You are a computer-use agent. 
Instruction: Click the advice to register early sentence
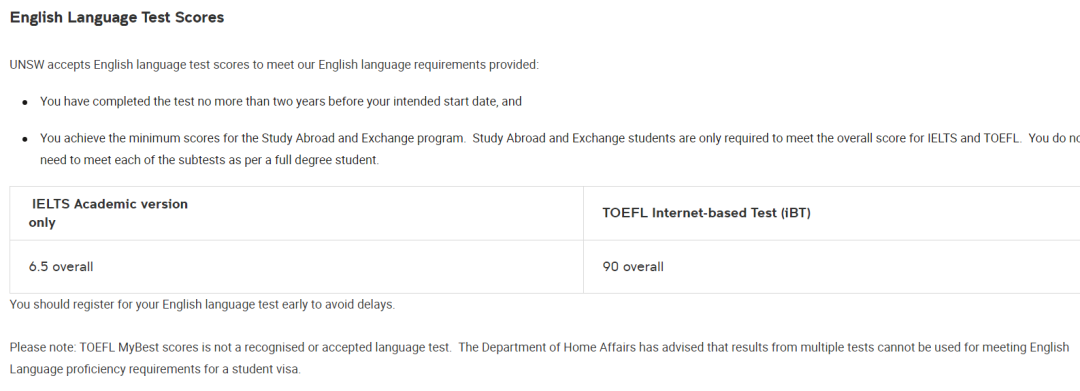(202, 304)
